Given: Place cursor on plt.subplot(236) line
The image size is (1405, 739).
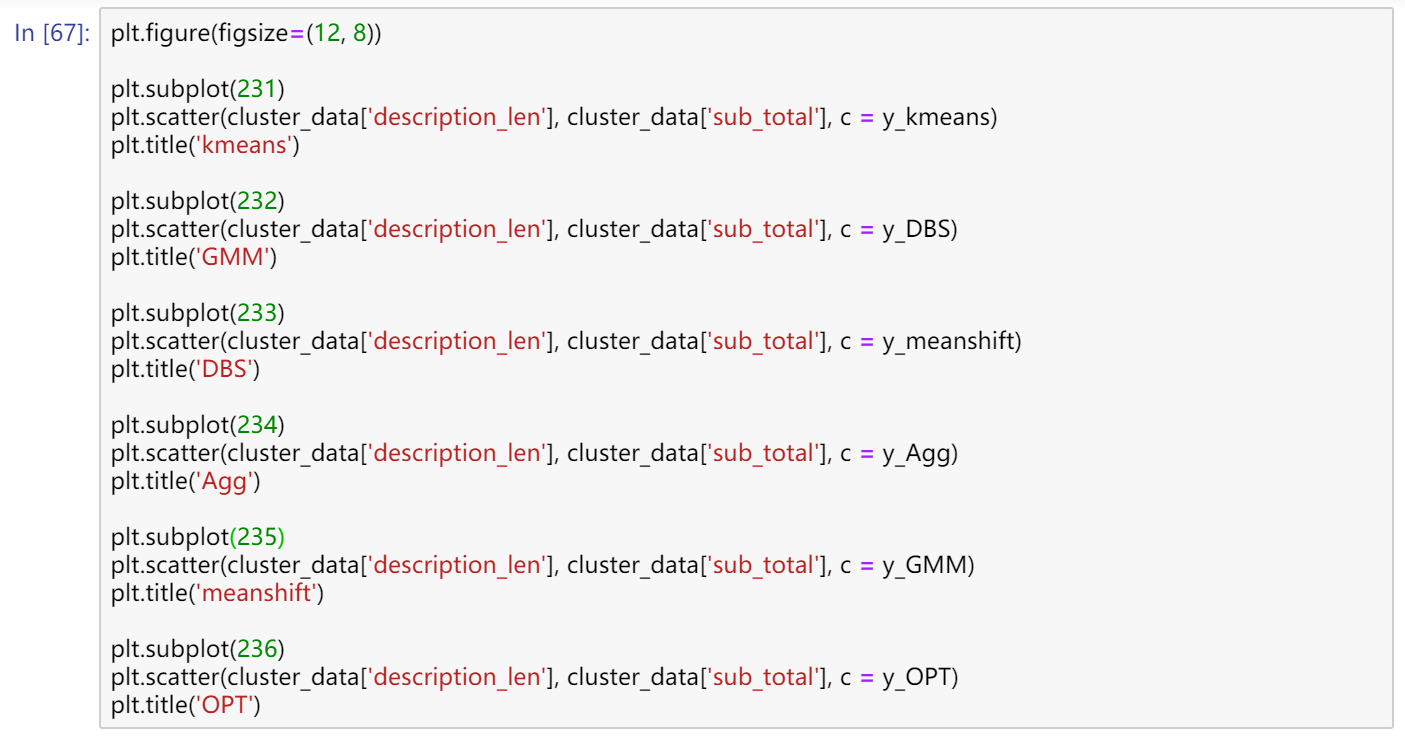Looking at the screenshot, I should (198, 650).
